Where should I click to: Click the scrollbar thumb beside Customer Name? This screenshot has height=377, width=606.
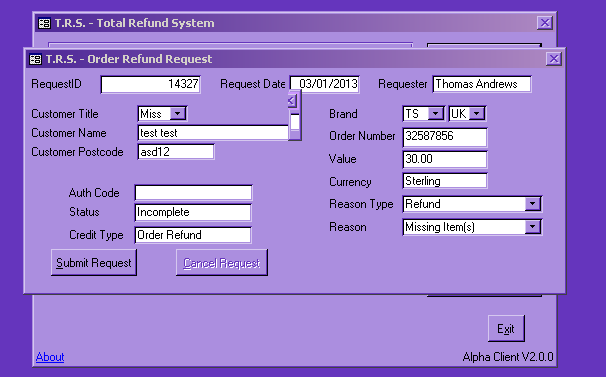[x=294, y=122]
